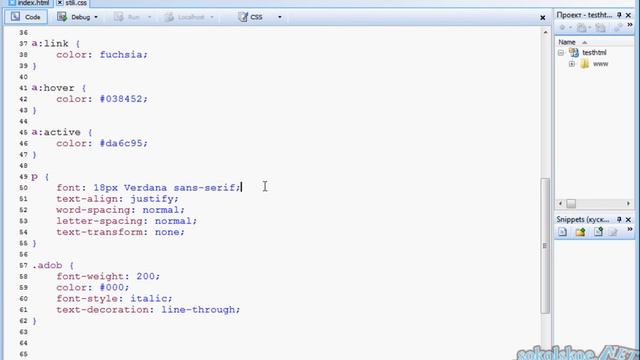Click the letter-spacing: normal line
The width and height of the screenshot is (640, 360).
127,221
